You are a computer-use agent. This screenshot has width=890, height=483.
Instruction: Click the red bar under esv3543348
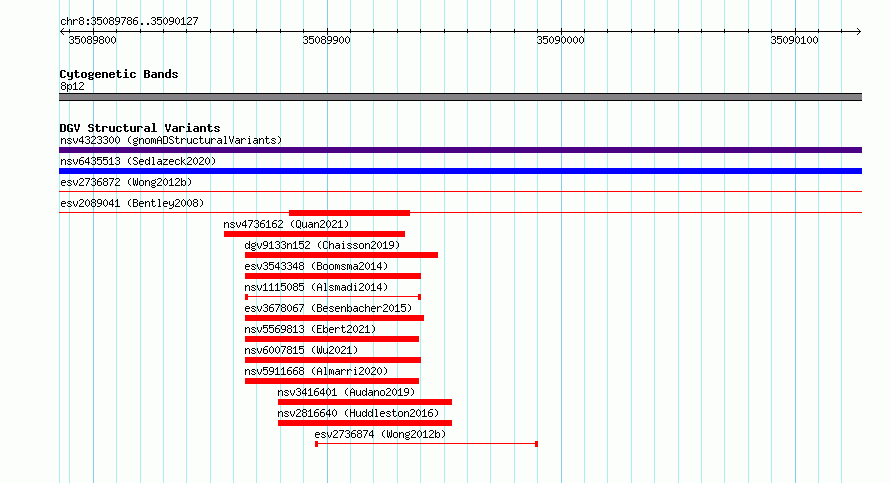(x=333, y=276)
